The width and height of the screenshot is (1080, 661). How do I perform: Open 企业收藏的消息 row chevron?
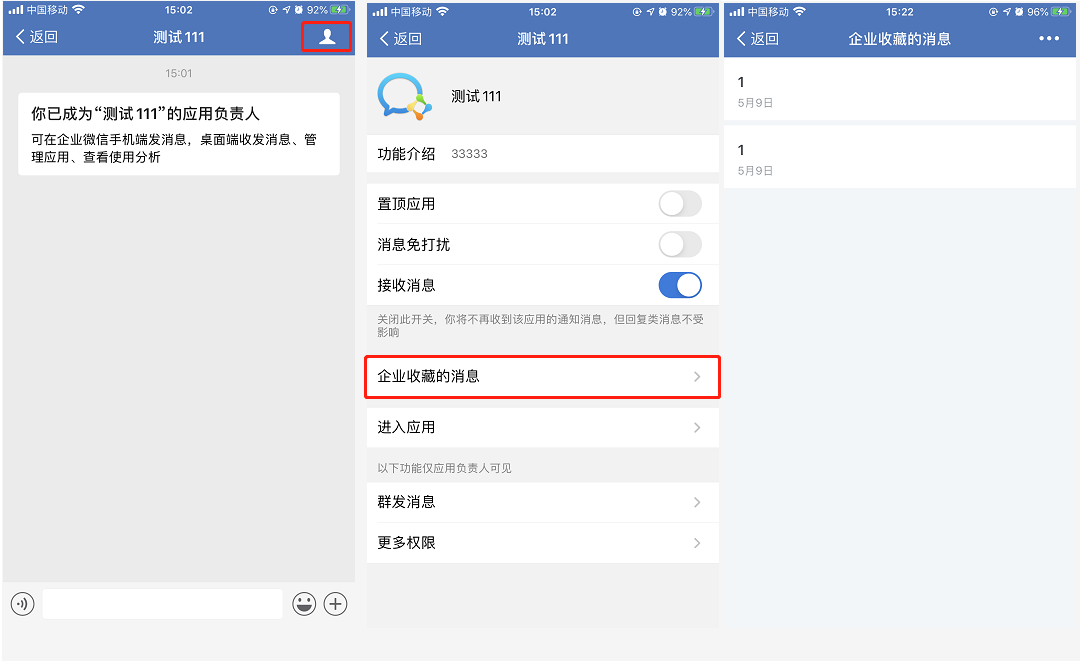pyautogui.click(x=697, y=377)
